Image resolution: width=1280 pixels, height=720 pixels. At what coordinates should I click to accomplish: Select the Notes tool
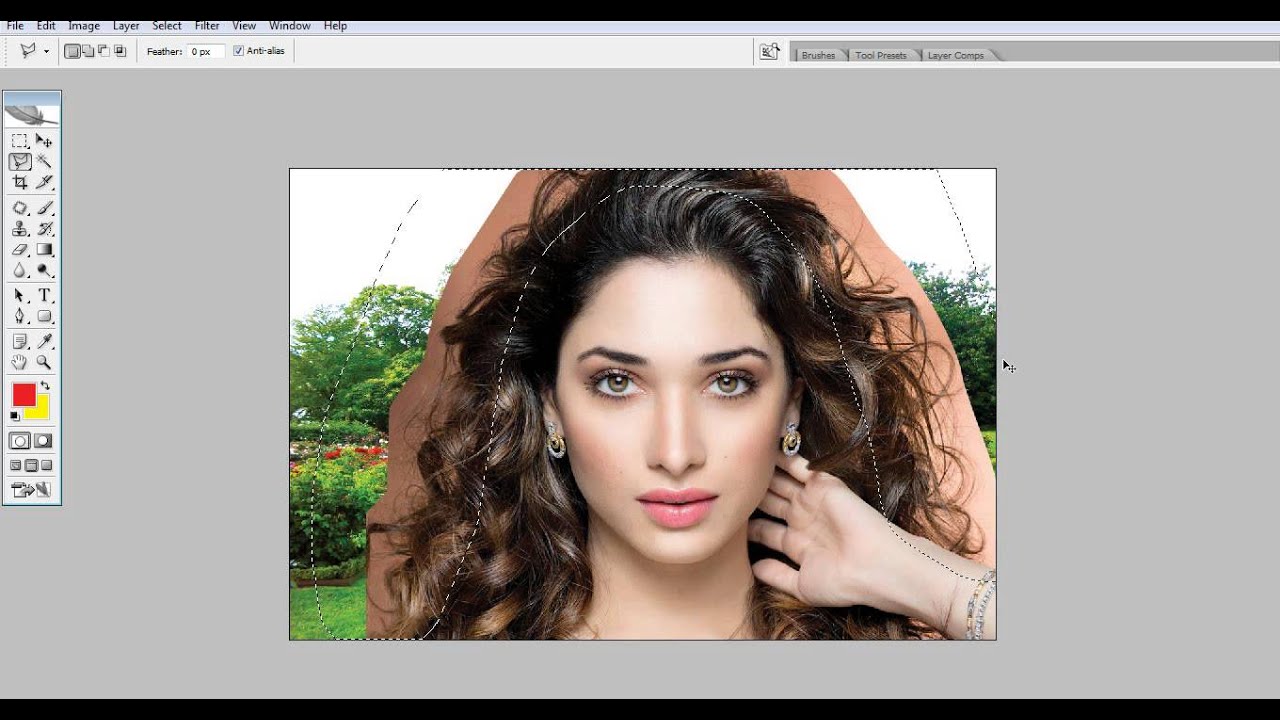tap(20, 342)
